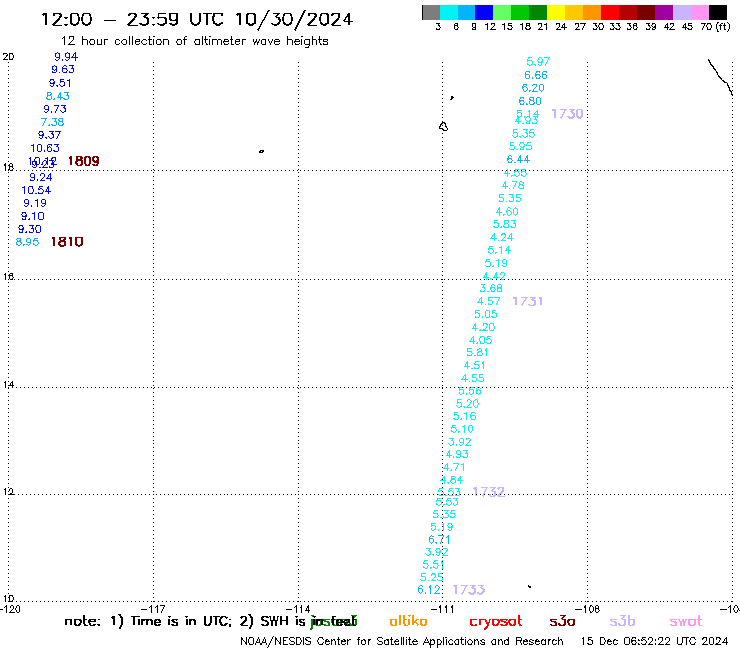
Task: Click the wave height value '6.80'
Action: pos(530,101)
